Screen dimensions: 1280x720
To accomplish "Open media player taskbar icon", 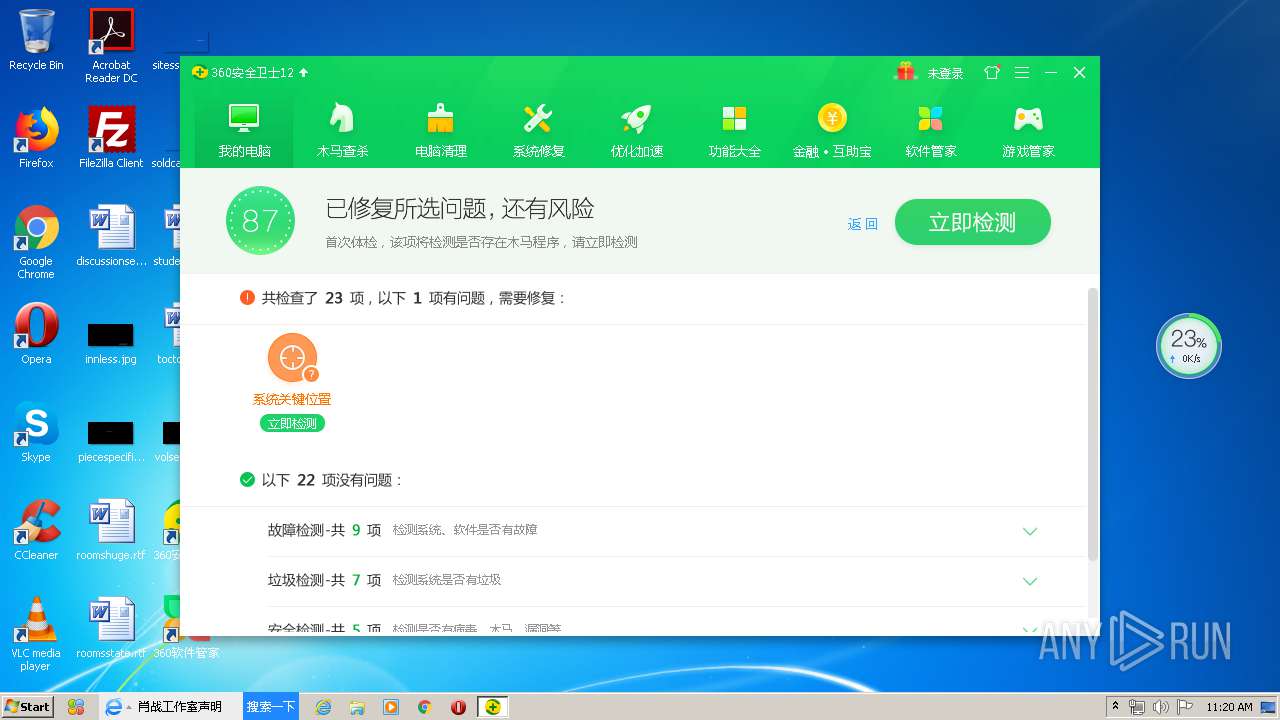I will click(391, 707).
